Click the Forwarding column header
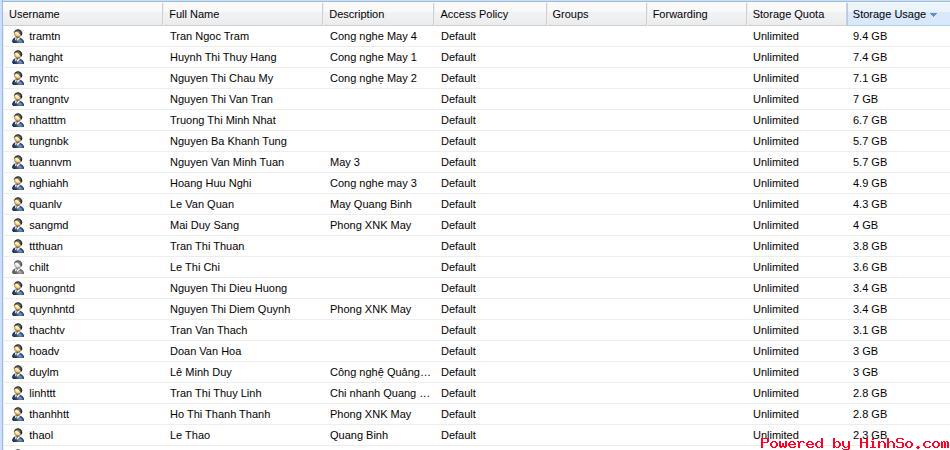 click(679, 14)
